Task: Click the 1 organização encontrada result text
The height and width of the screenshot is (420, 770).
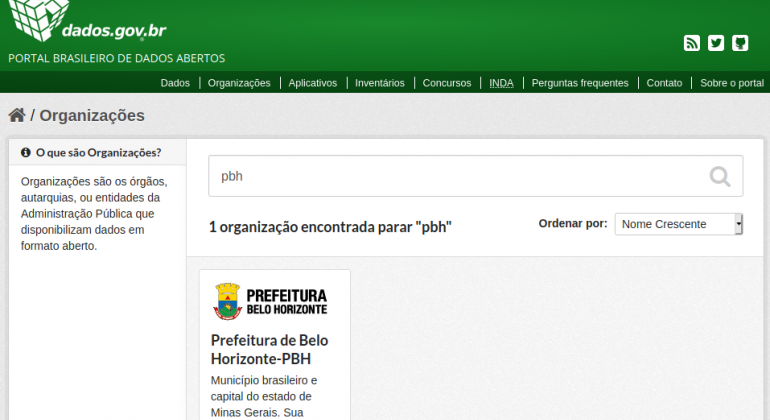Action: 330,227
